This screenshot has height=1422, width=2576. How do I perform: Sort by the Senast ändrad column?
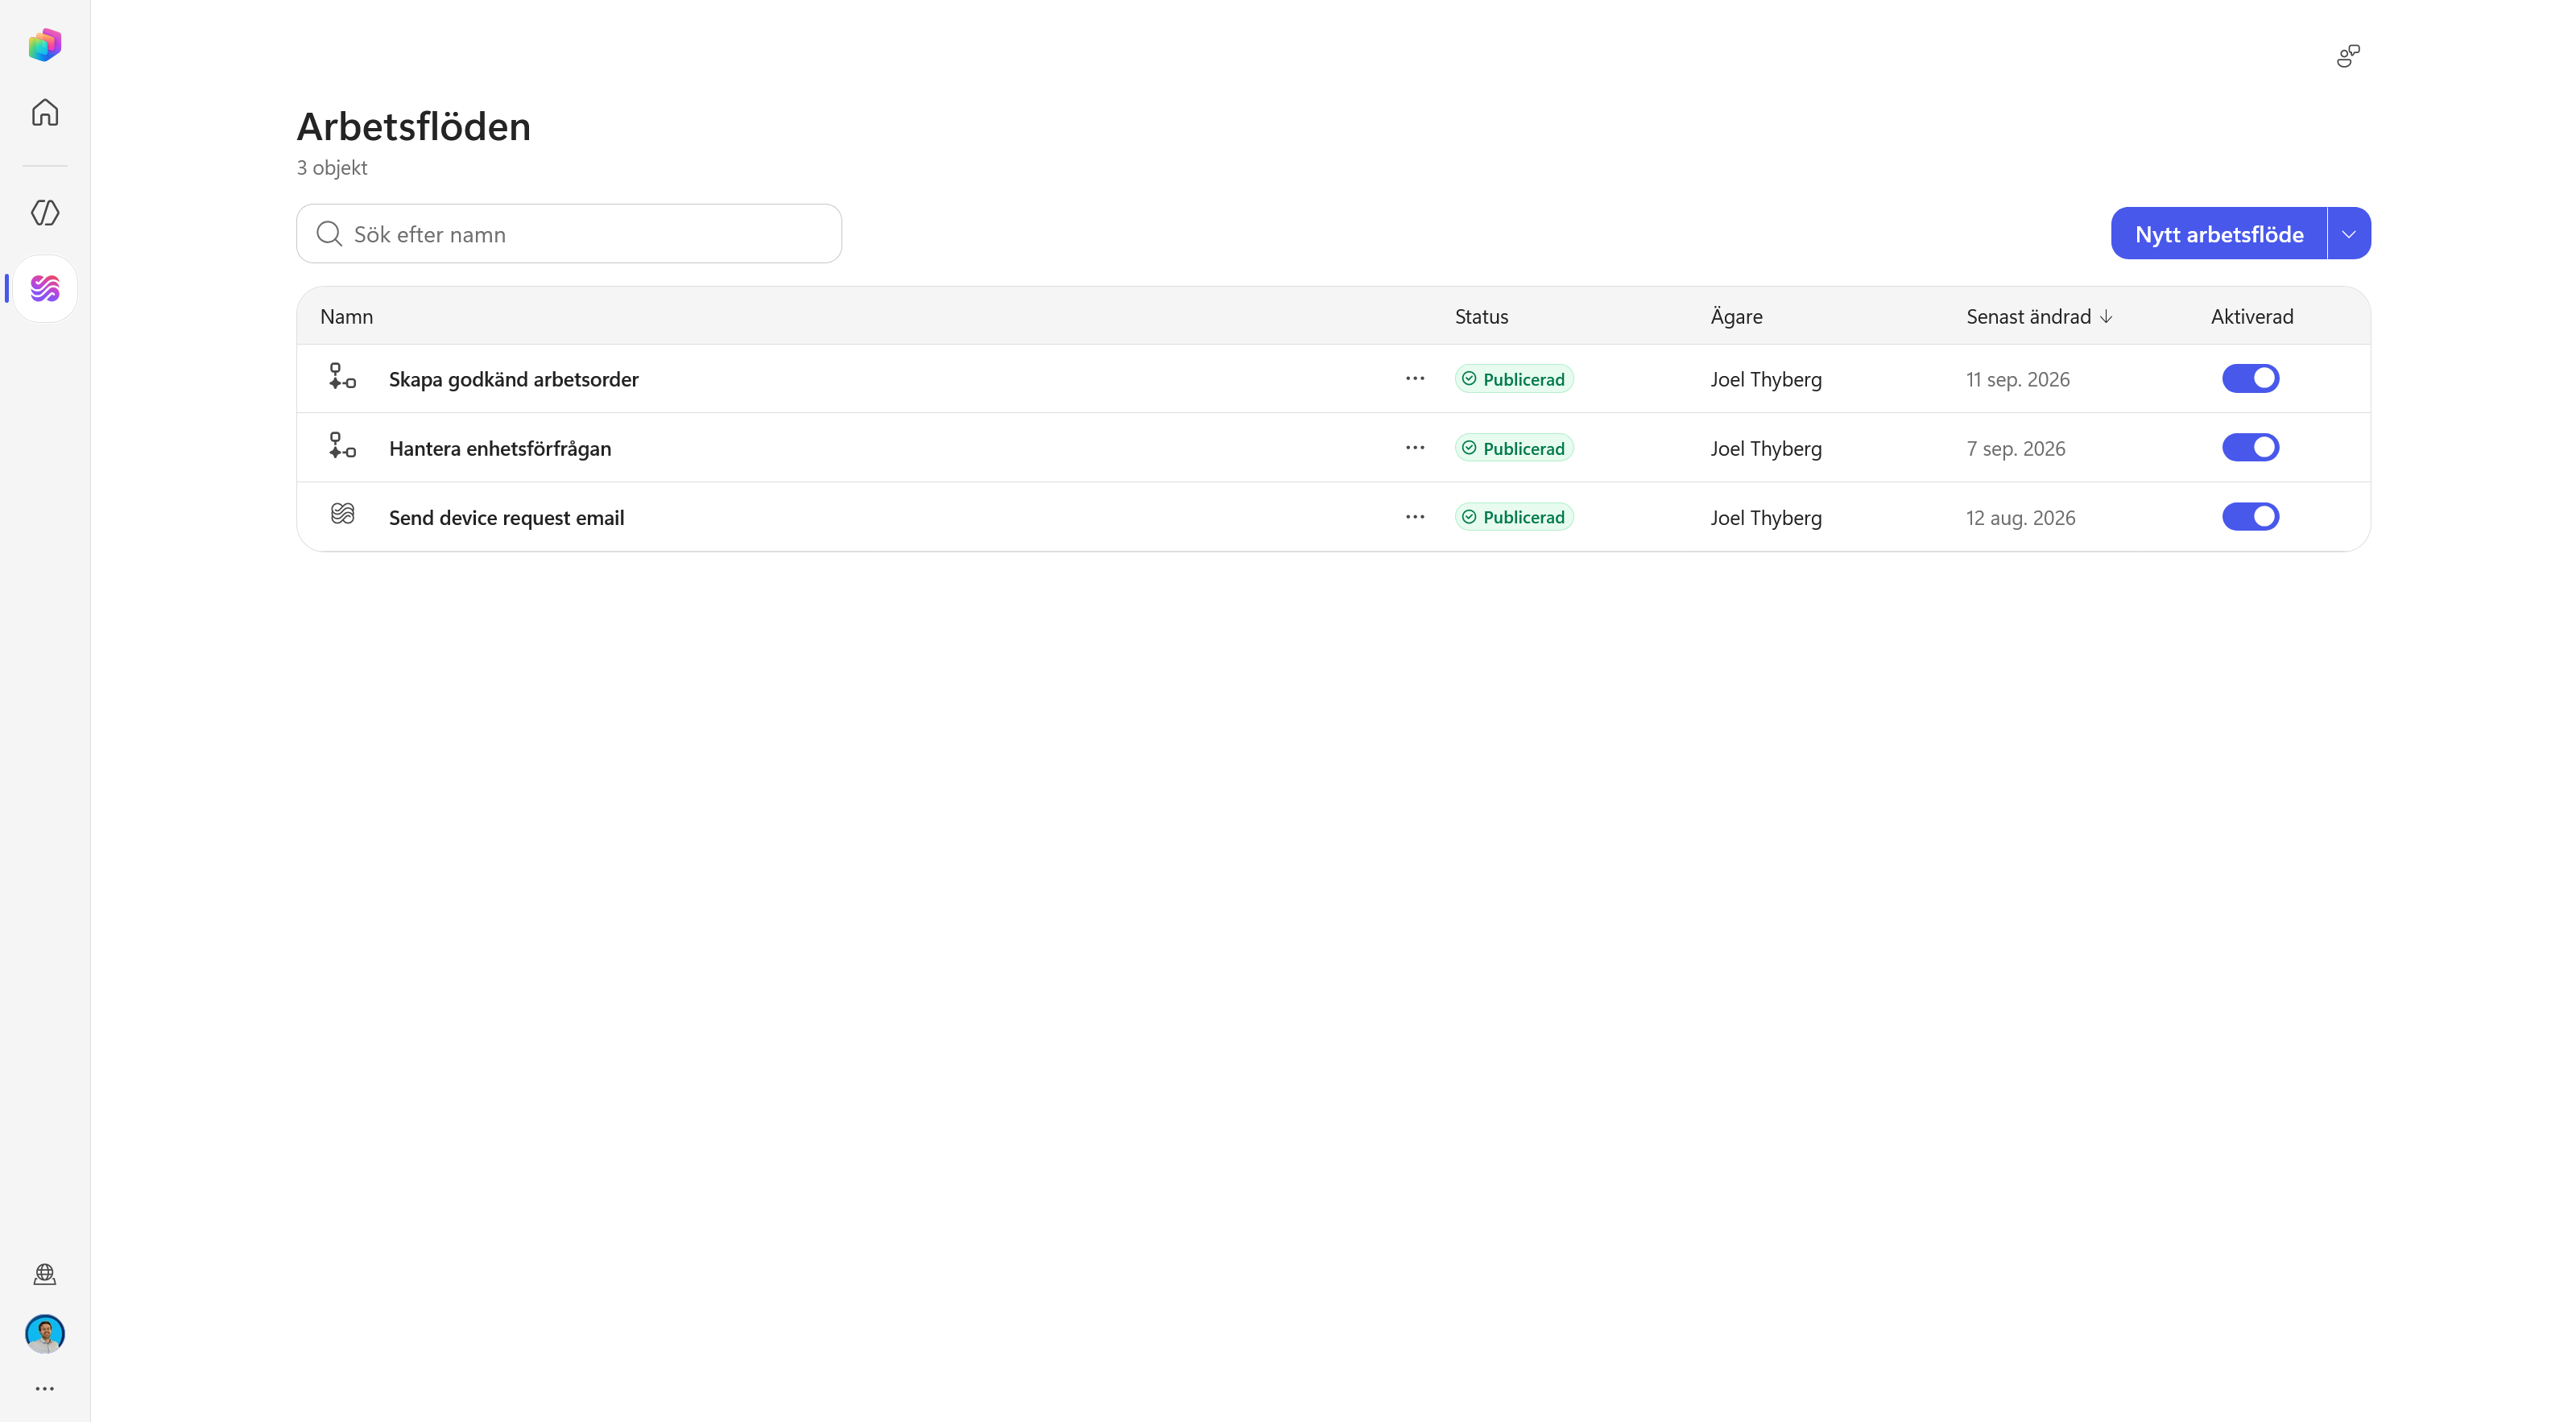2038,316
